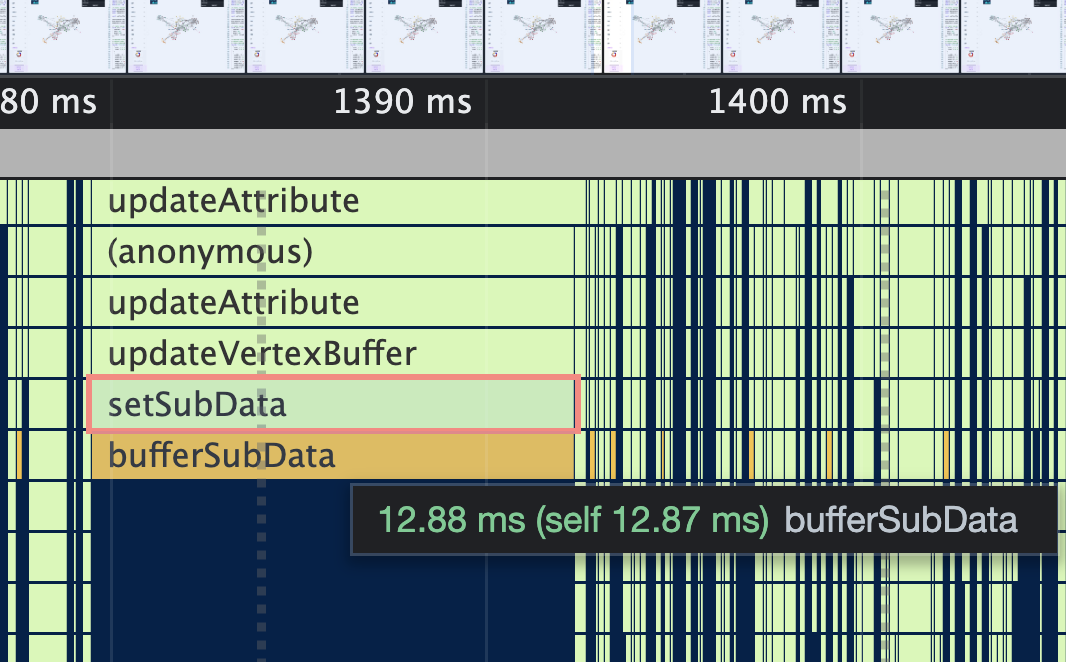The width and height of the screenshot is (1066, 662).
Task: Click the dotted vertical marker left of setSubData
Action: tap(262, 300)
